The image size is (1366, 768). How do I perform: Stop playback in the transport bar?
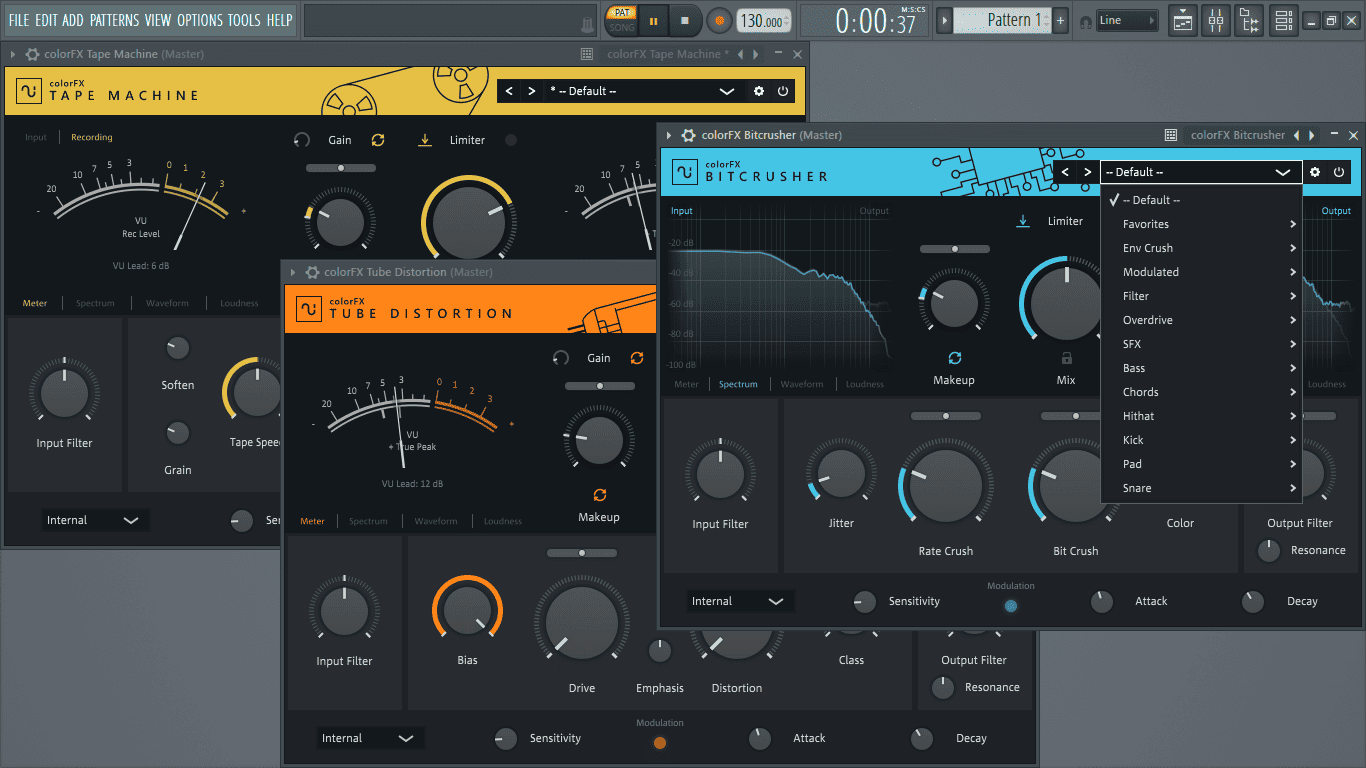pyautogui.click(x=685, y=20)
